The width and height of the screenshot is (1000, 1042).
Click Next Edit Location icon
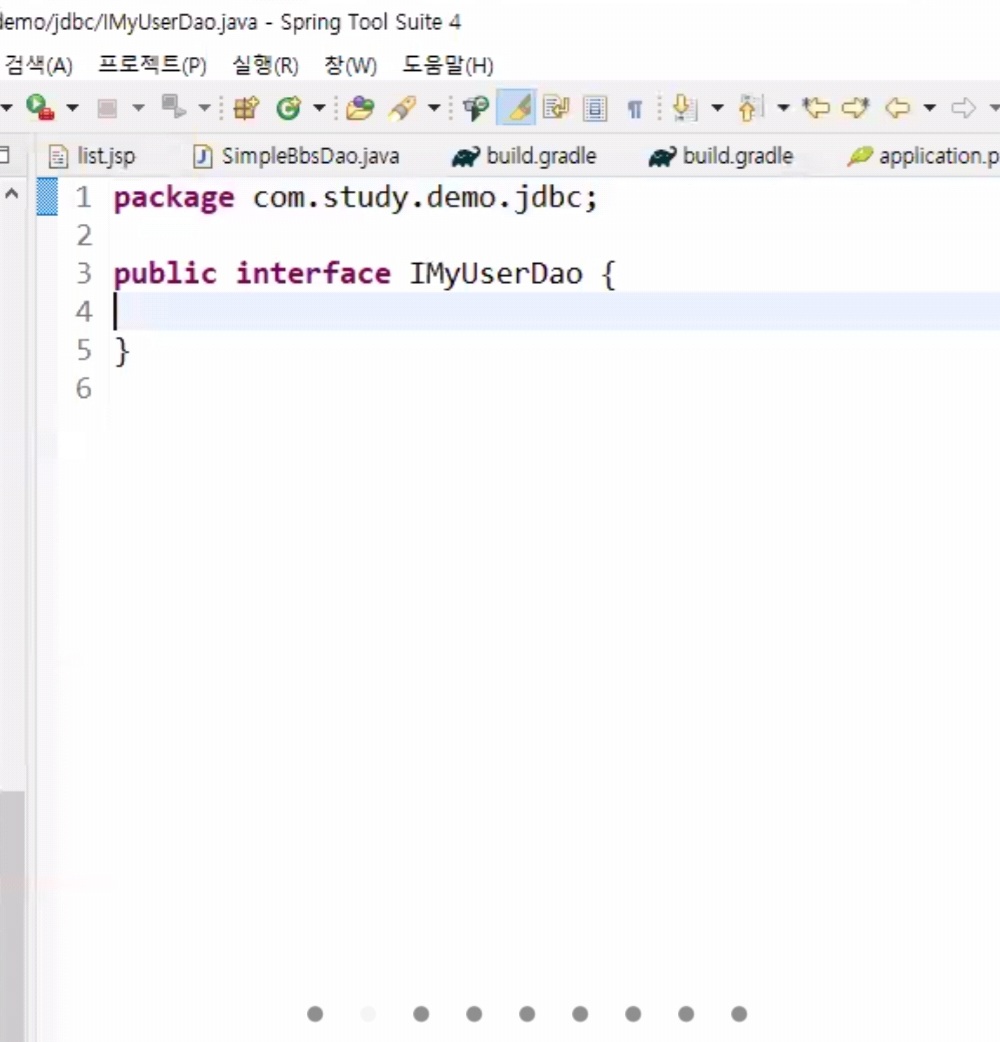[856, 108]
